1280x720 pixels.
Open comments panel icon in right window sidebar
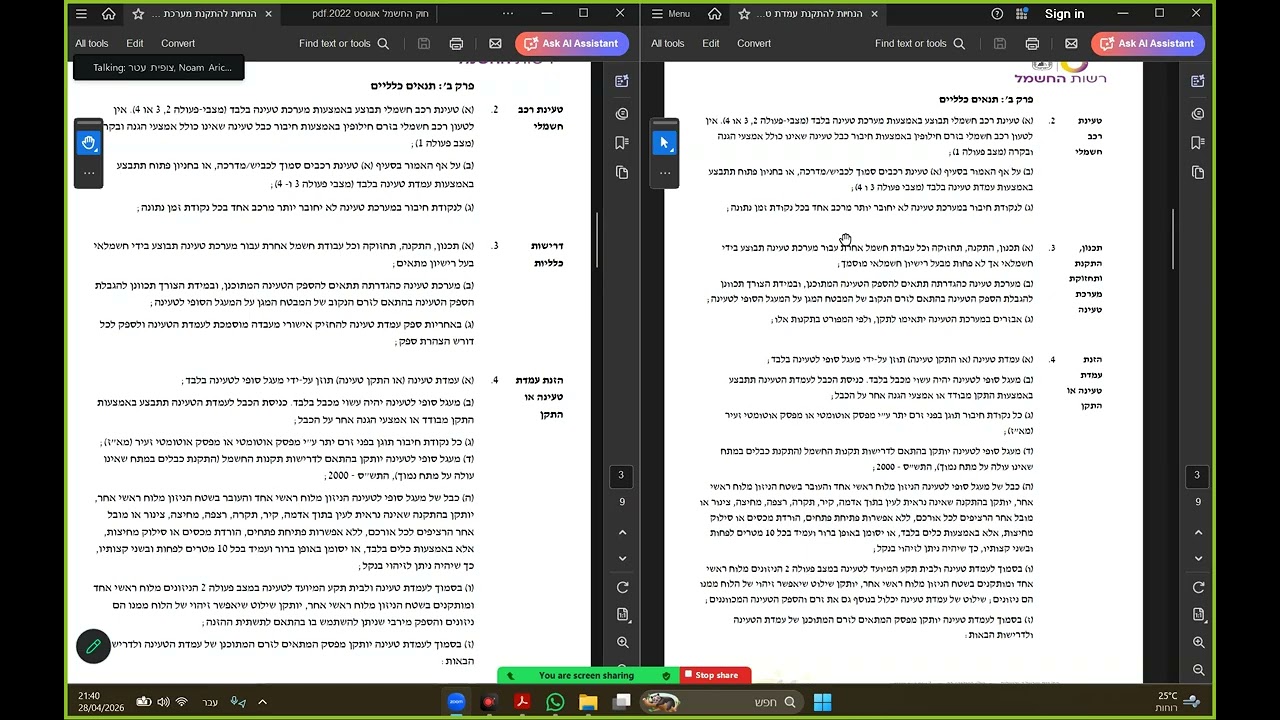point(1198,113)
